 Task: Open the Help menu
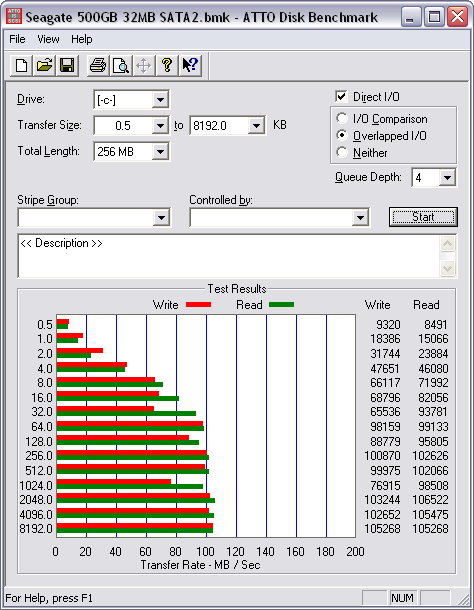coord(82,39)
